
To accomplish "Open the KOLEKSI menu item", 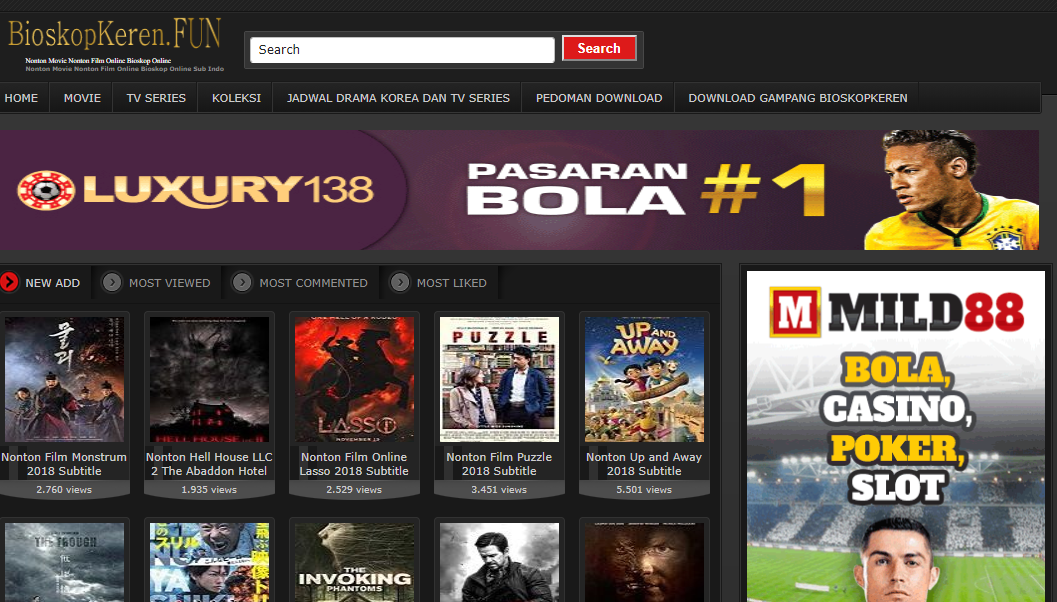I will coord(236,98).
